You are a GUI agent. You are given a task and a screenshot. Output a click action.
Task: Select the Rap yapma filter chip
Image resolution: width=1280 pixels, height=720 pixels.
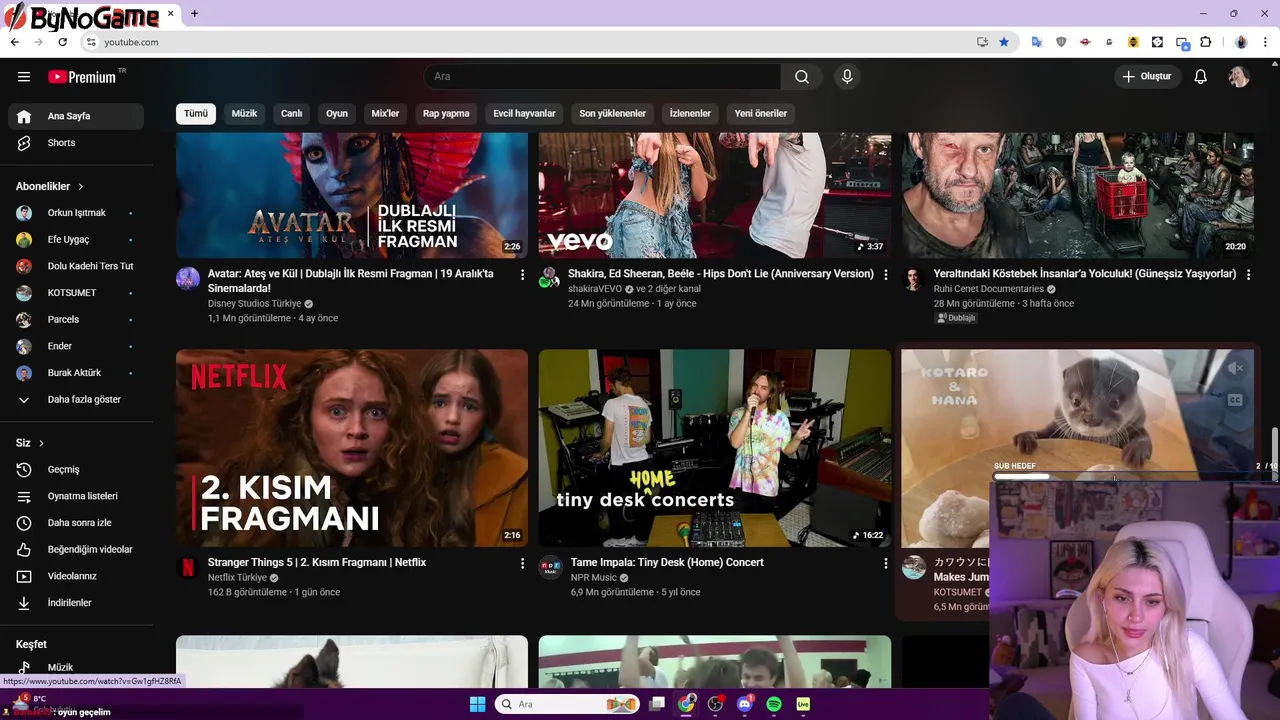446,113
